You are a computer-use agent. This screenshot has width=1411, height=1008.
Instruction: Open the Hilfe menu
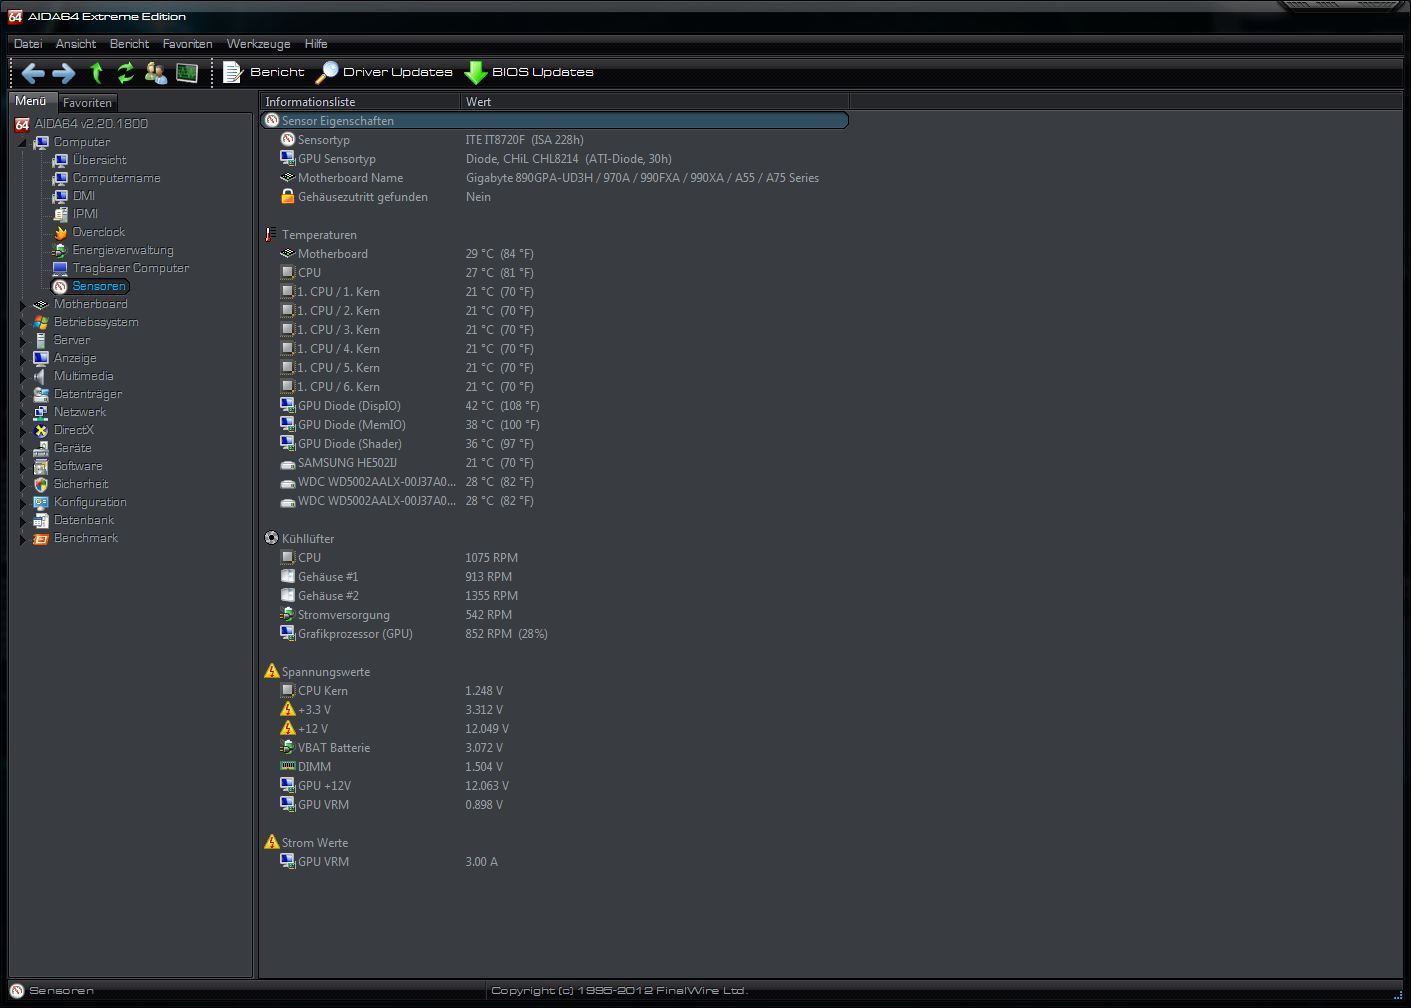(x=316, y=44)
